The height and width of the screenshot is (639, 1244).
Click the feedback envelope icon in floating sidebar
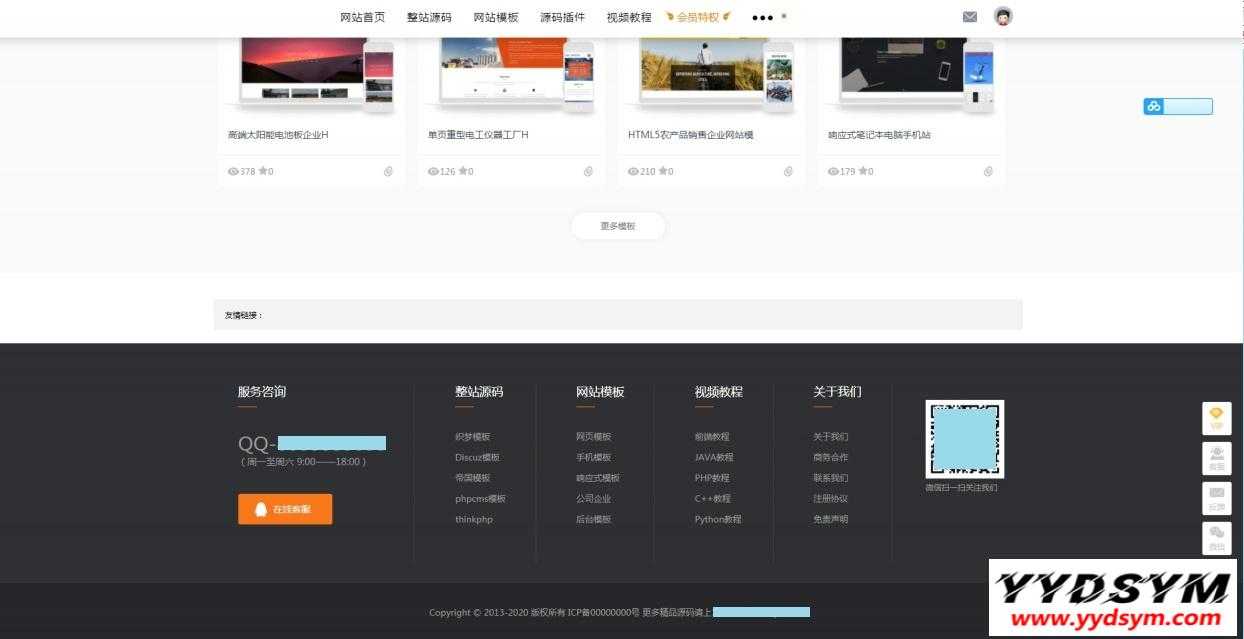pyautogui.click(x=1216, y=498)
